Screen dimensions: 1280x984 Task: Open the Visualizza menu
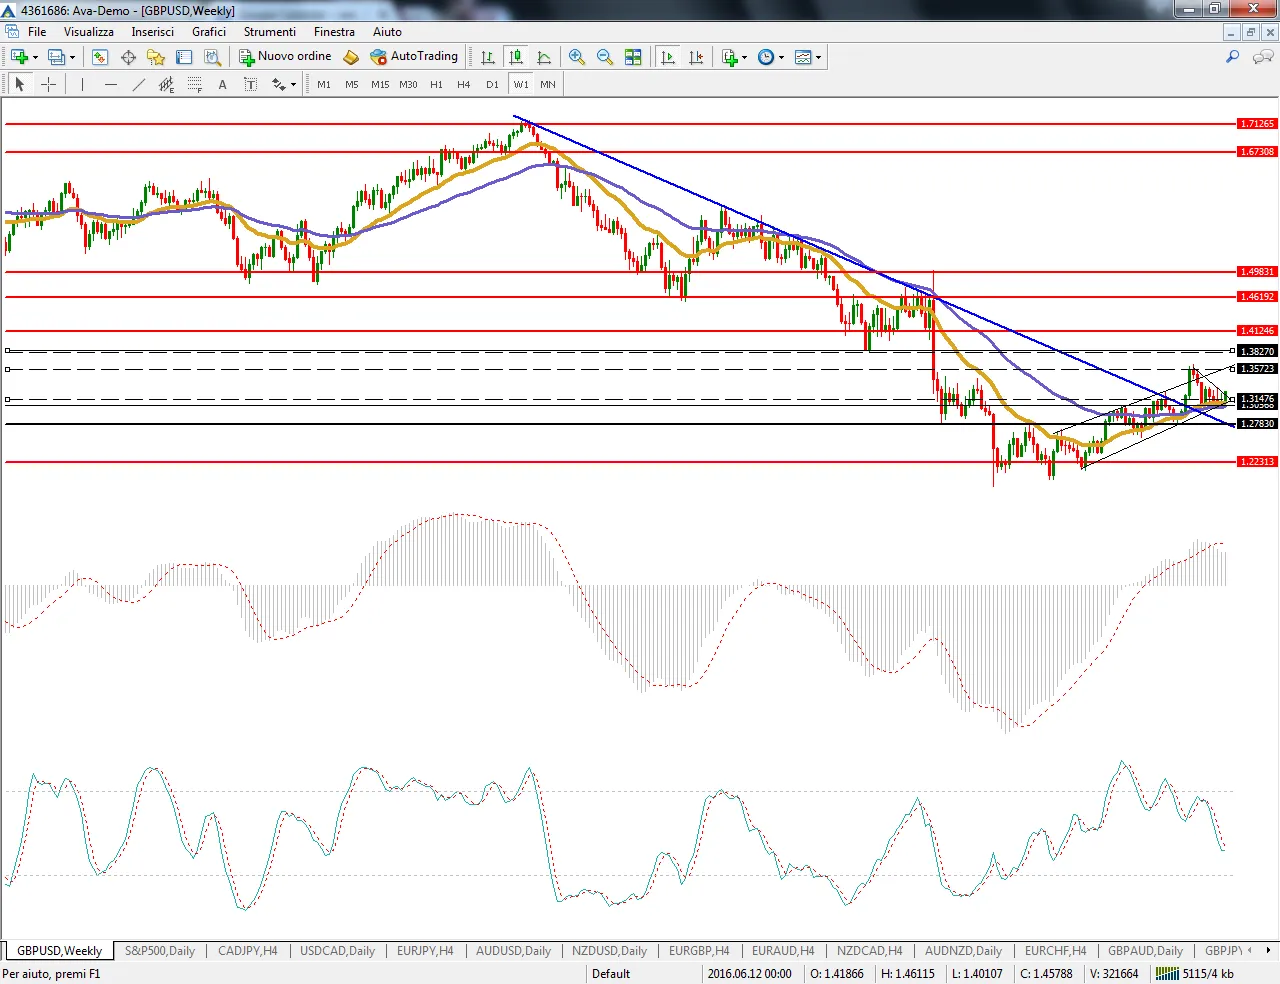point(89,32)
